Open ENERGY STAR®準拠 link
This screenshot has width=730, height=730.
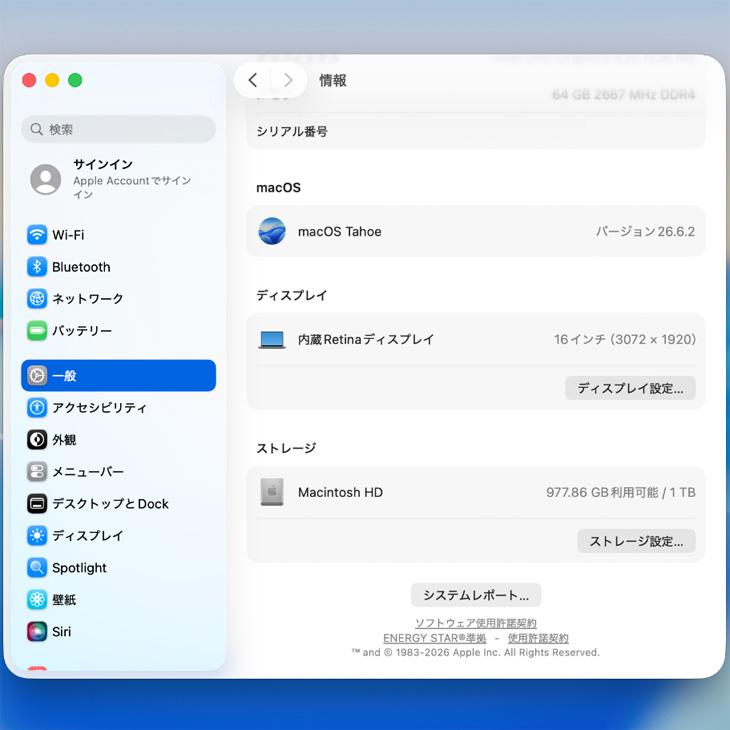click(x=434, y=638)
